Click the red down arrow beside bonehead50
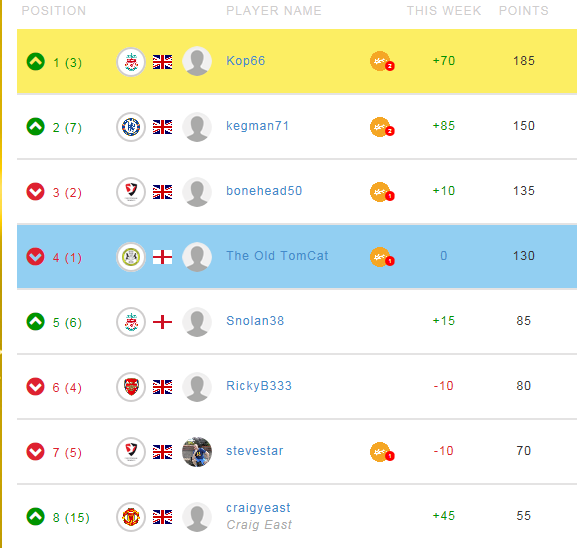The image size is (577, 548). (36, 192)
